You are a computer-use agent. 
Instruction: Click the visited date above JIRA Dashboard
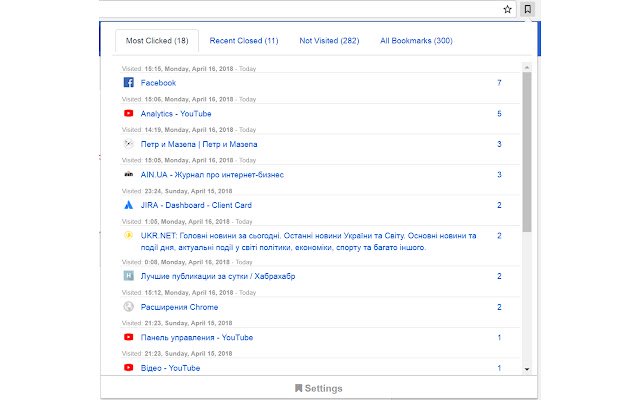click(x=177, y=191)
